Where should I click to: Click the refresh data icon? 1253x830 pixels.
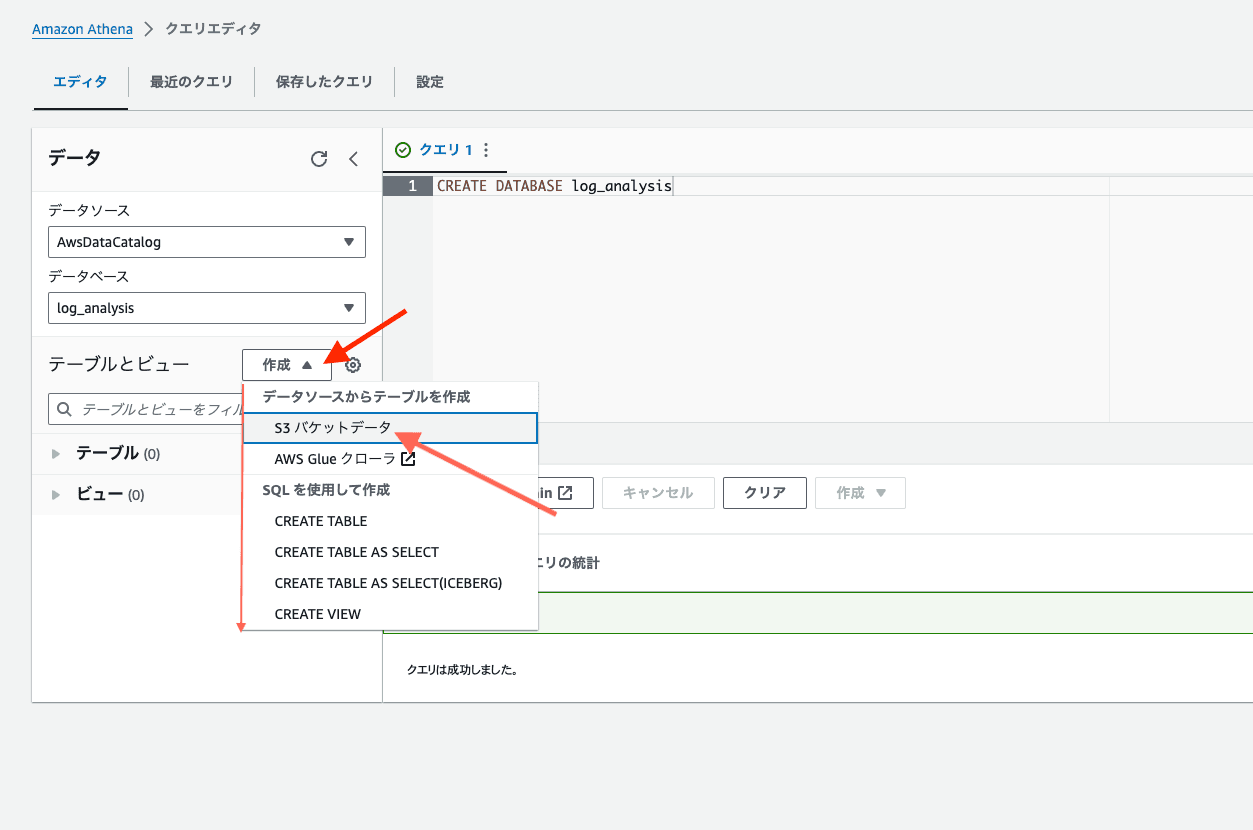(319, 159)
